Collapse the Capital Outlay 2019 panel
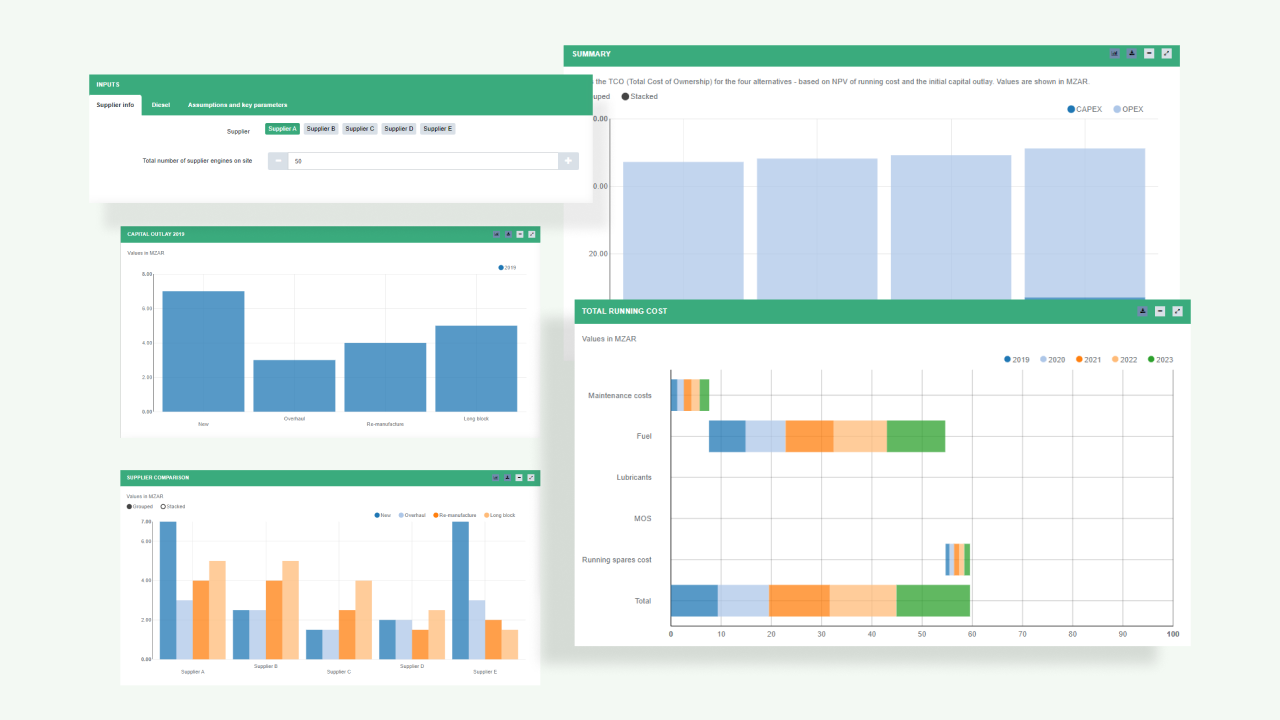The image size is (1280, 720). (520, 234)
